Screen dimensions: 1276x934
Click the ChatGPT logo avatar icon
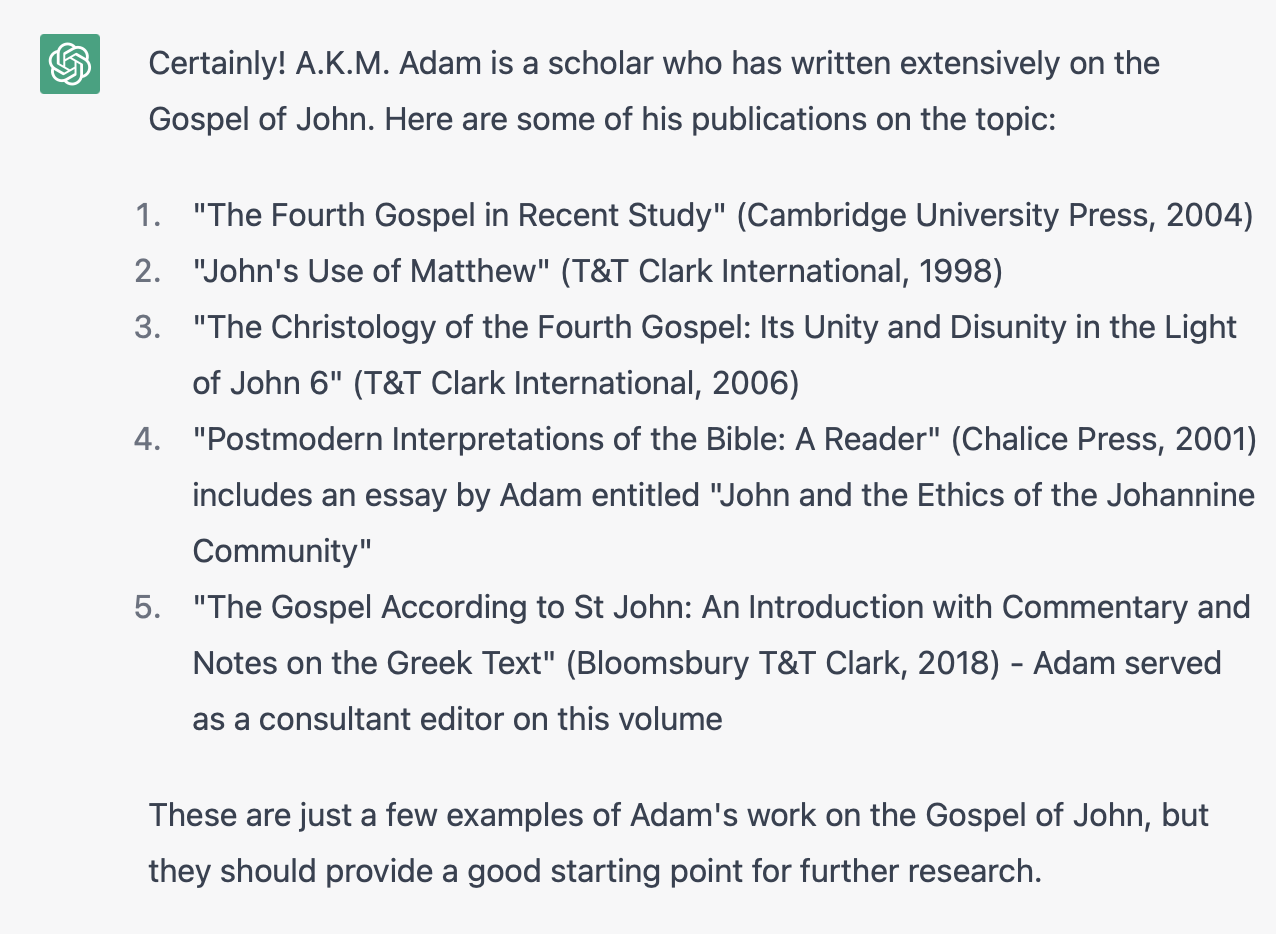(70, 64)
